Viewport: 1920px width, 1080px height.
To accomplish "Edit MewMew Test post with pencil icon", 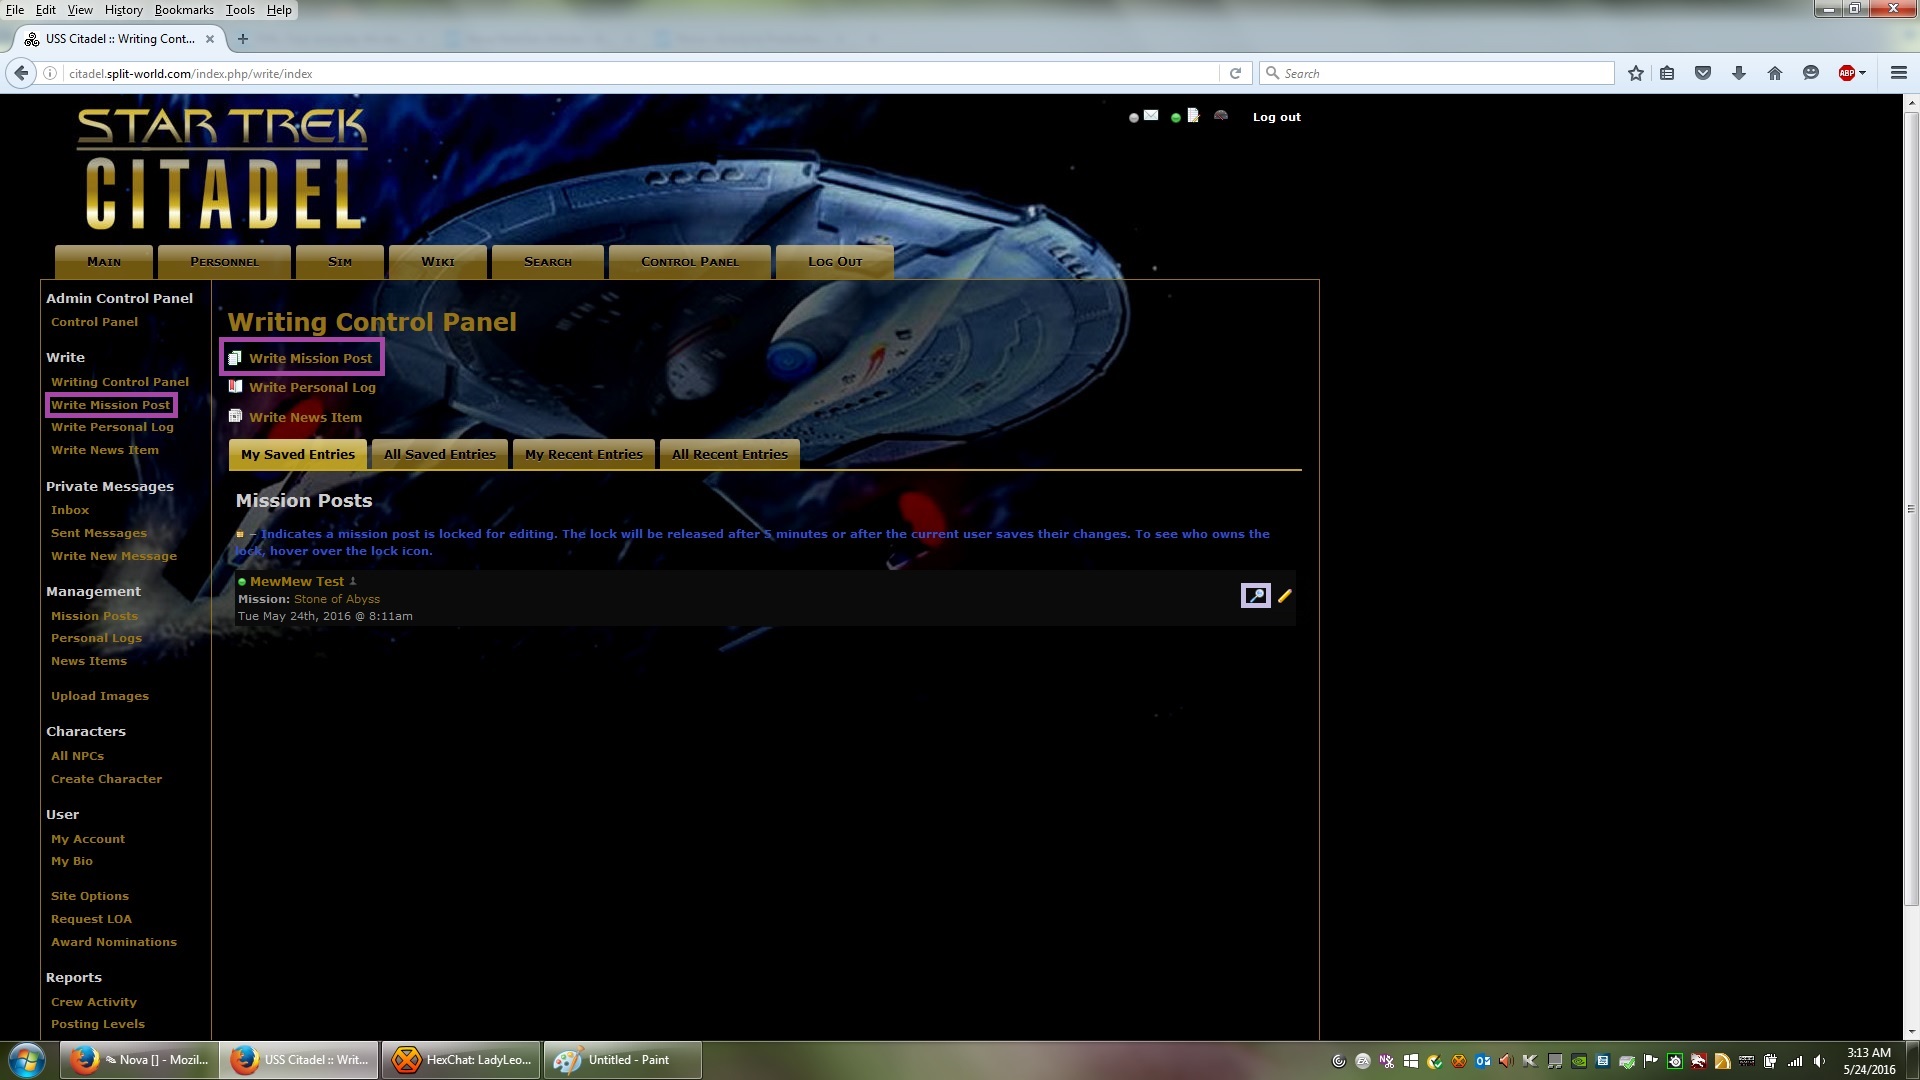I will [1285, 596].
